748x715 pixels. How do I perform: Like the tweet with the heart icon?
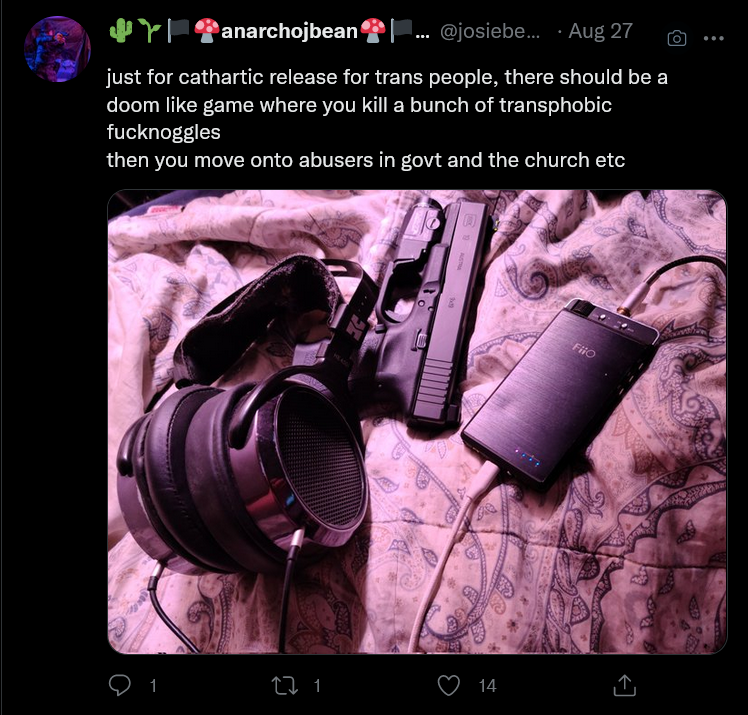click(449, 685)
